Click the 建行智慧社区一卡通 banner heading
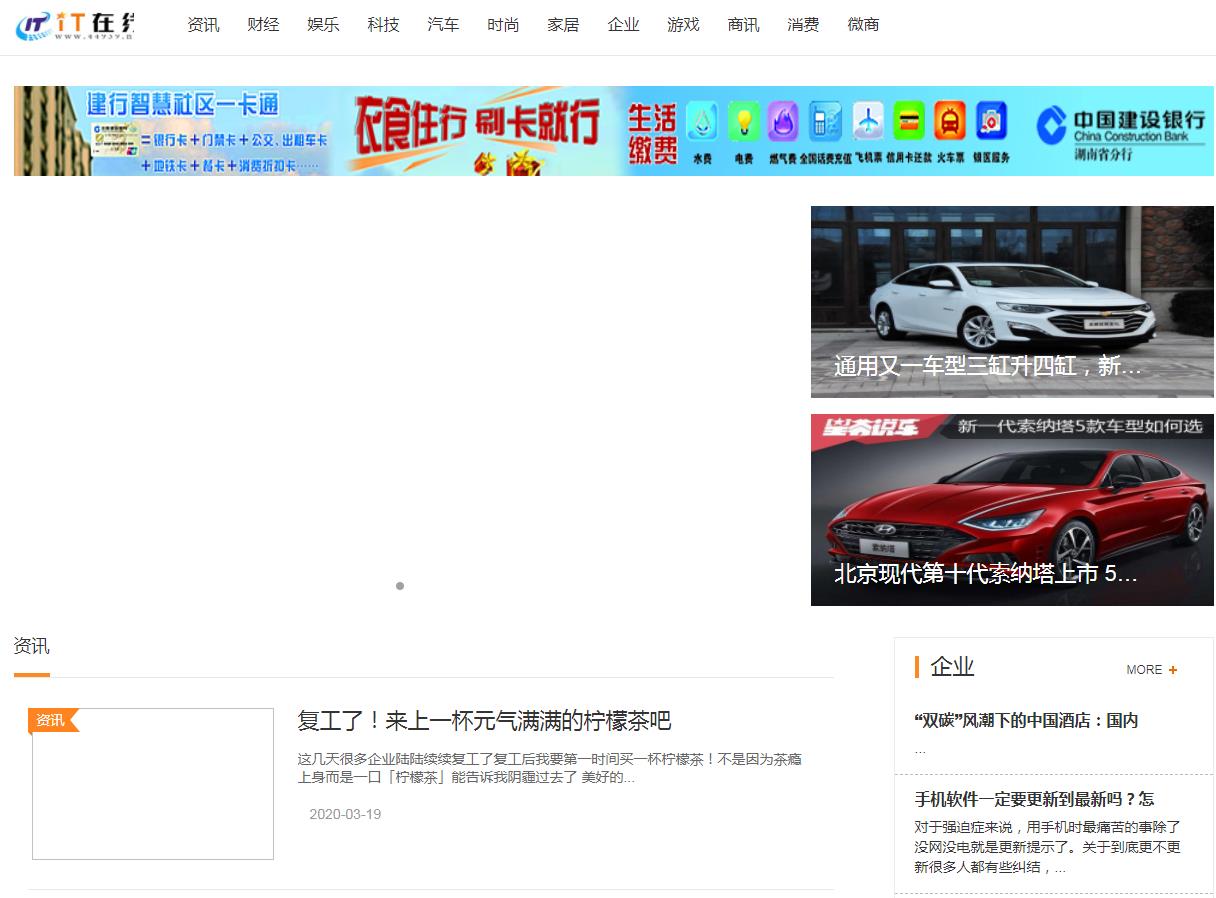The width and height of the screenshot is (1216, 898). click(183, 104)
